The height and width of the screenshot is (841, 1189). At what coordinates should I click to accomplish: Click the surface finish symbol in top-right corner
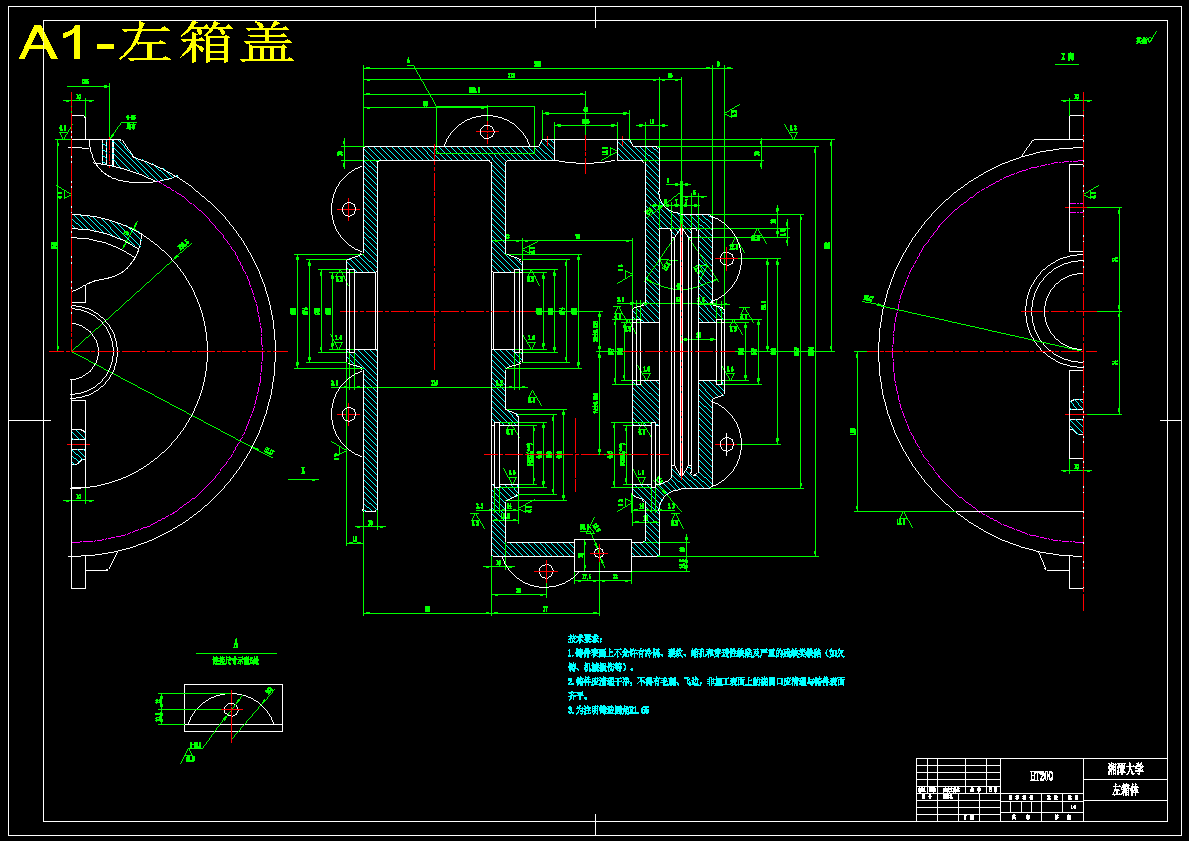pyautogui.click(x=1145, y=39)
